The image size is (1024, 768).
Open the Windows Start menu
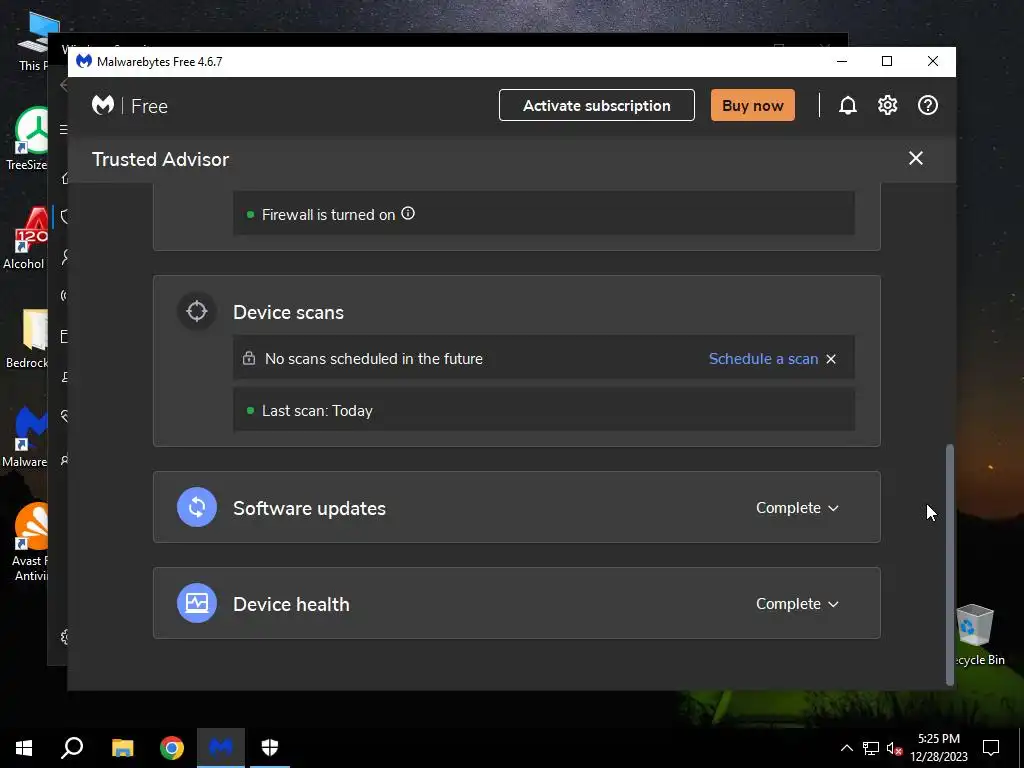point(24,747)
